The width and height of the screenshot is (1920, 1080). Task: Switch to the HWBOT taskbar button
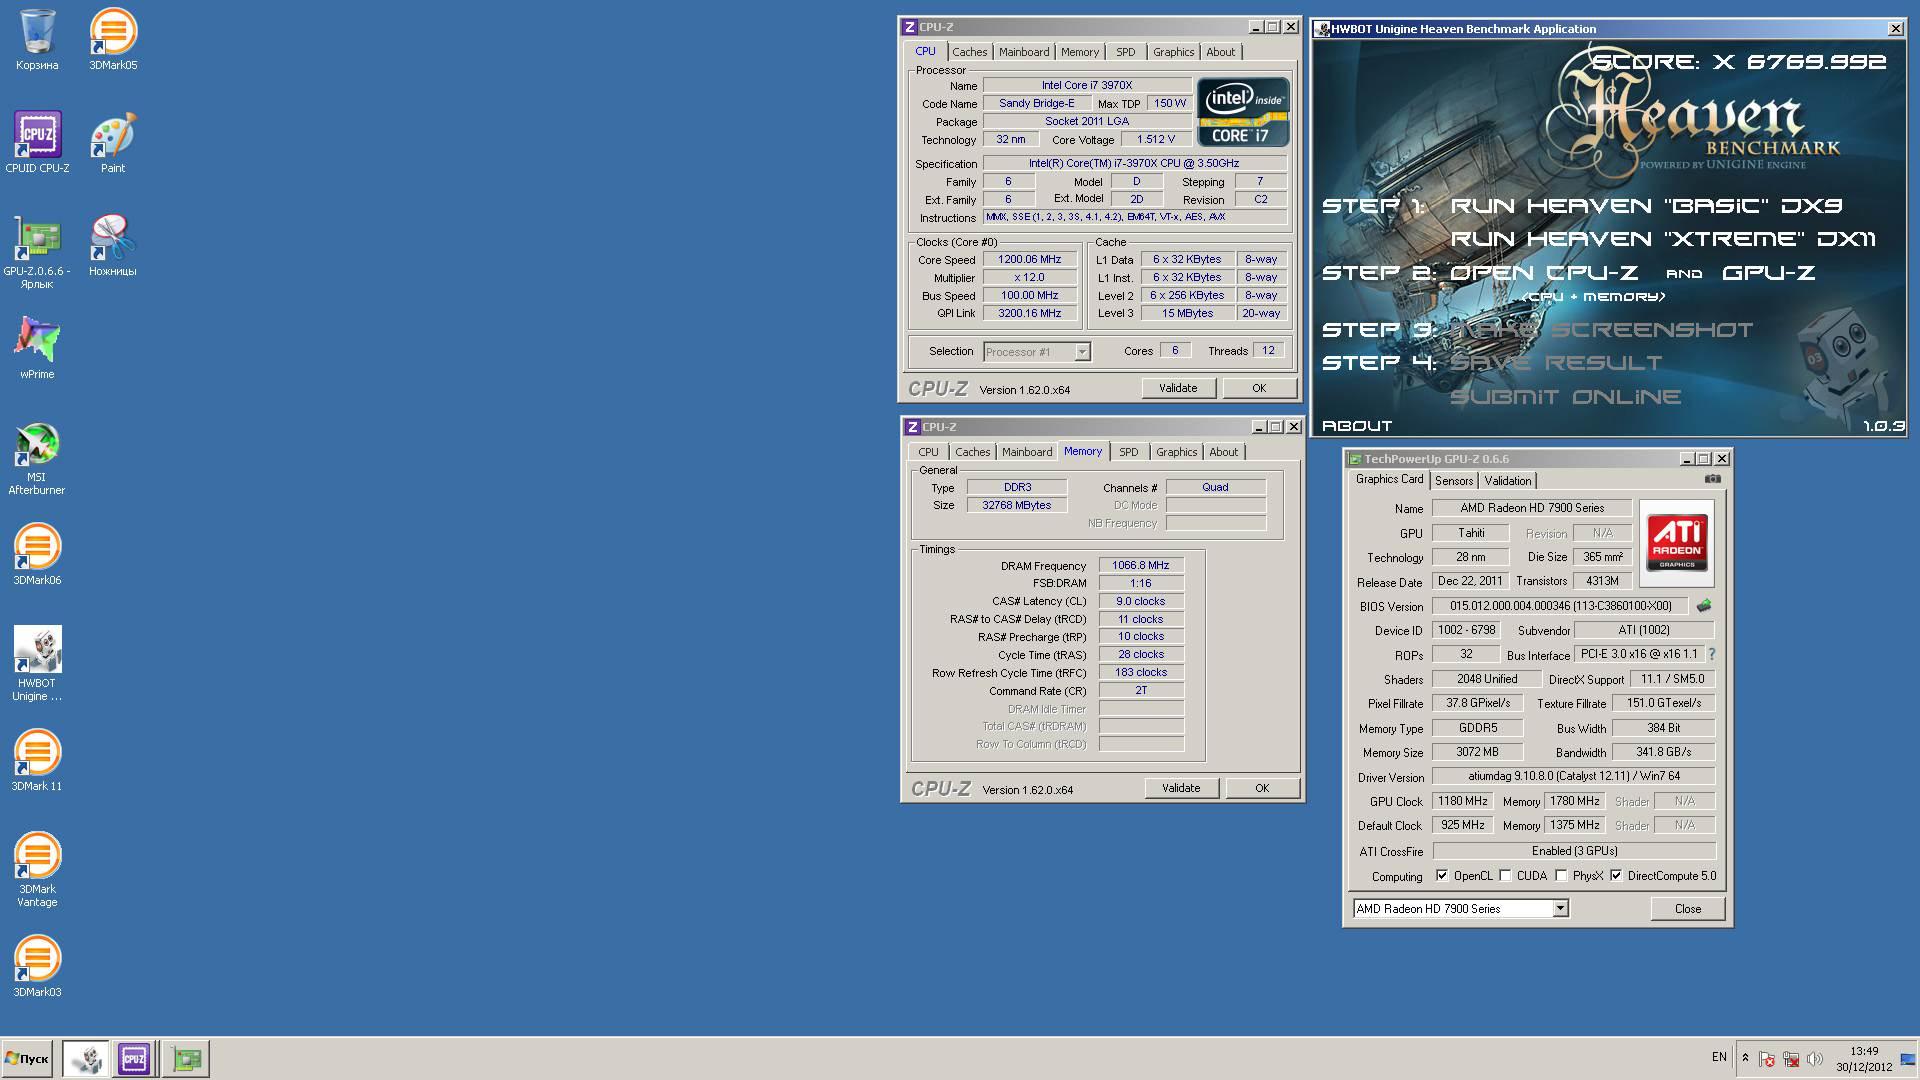click(87, 1058)
